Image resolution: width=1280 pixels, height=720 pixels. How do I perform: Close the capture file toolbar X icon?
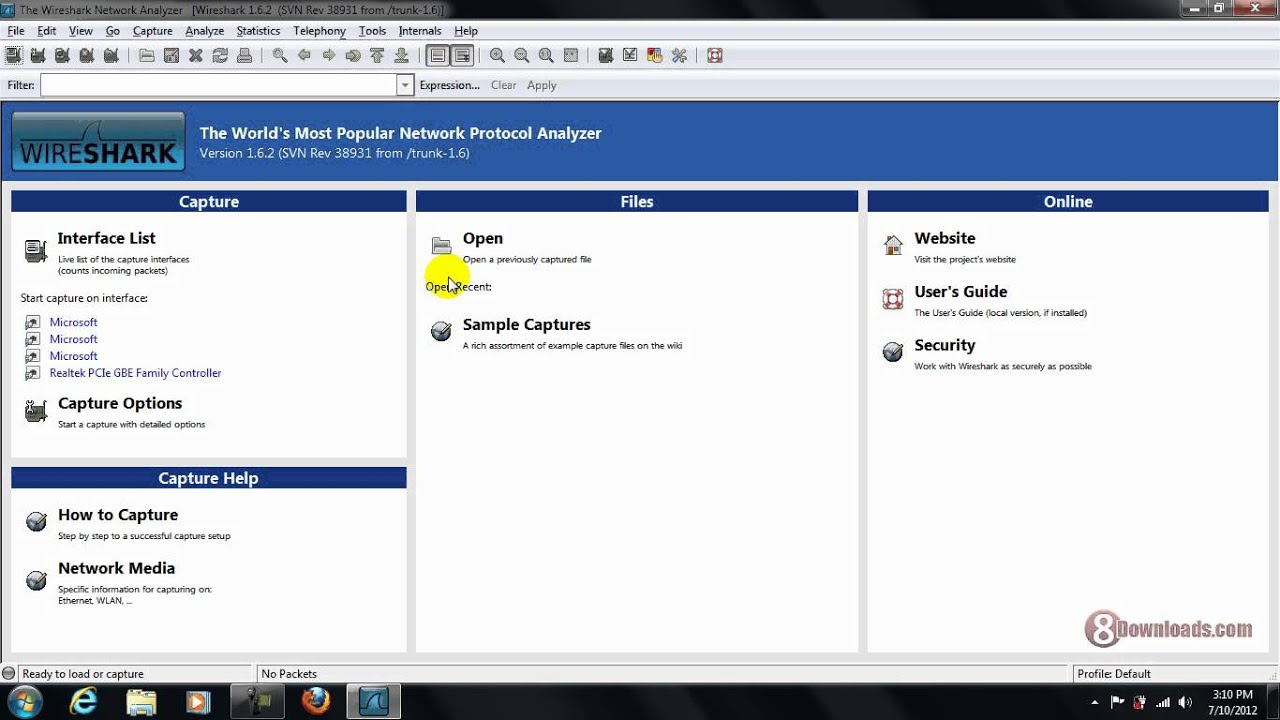(196, 56)
